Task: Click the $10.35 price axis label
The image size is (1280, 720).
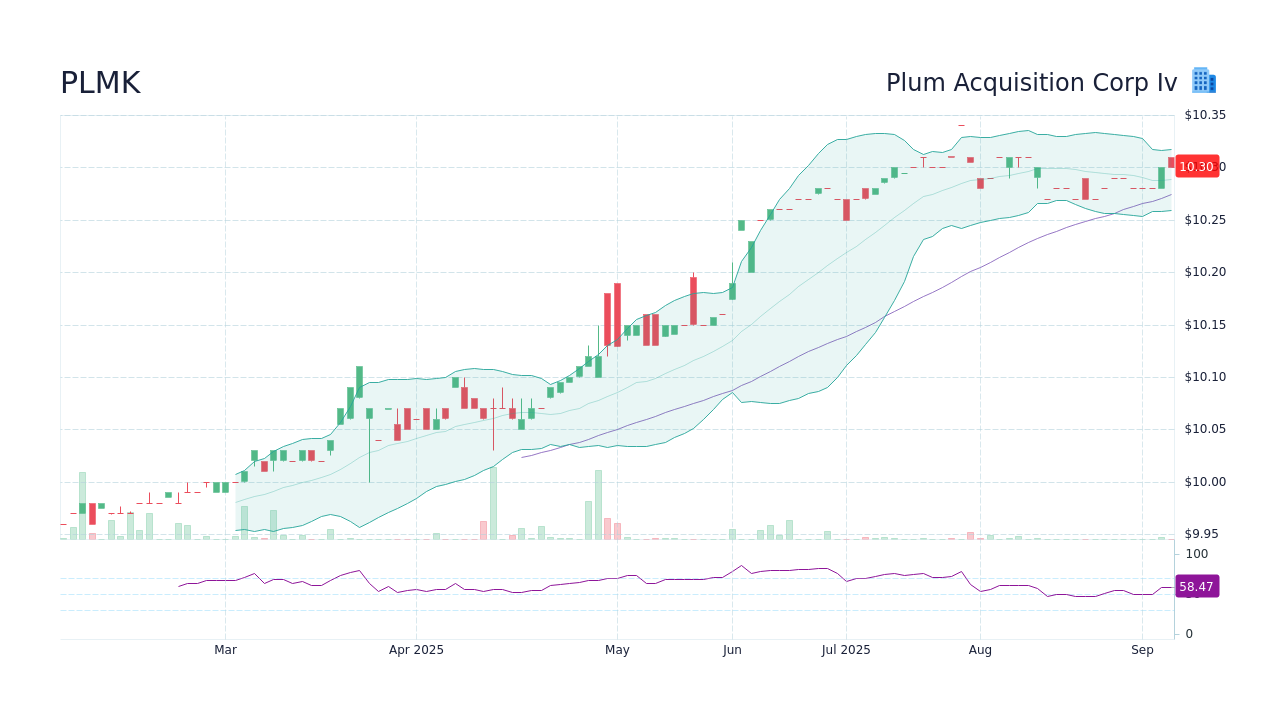Action: tap(1205, 115)
